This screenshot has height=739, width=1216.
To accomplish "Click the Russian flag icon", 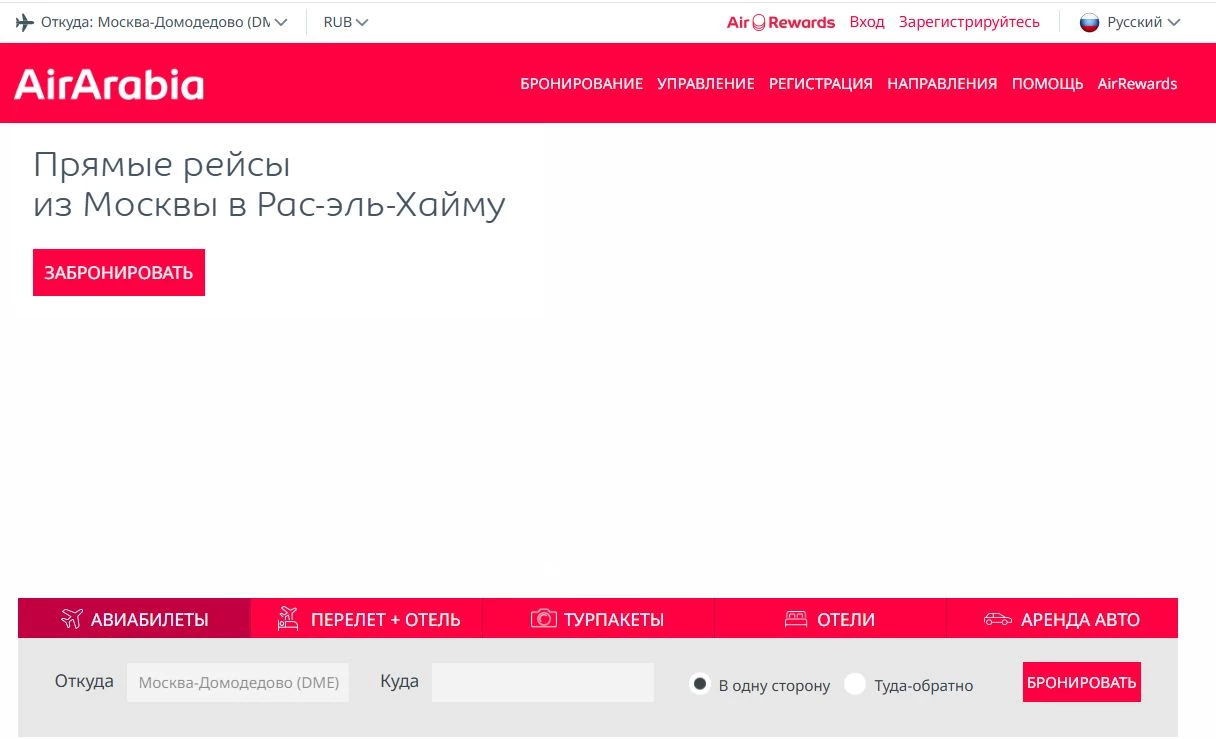I will point(1089,22).
